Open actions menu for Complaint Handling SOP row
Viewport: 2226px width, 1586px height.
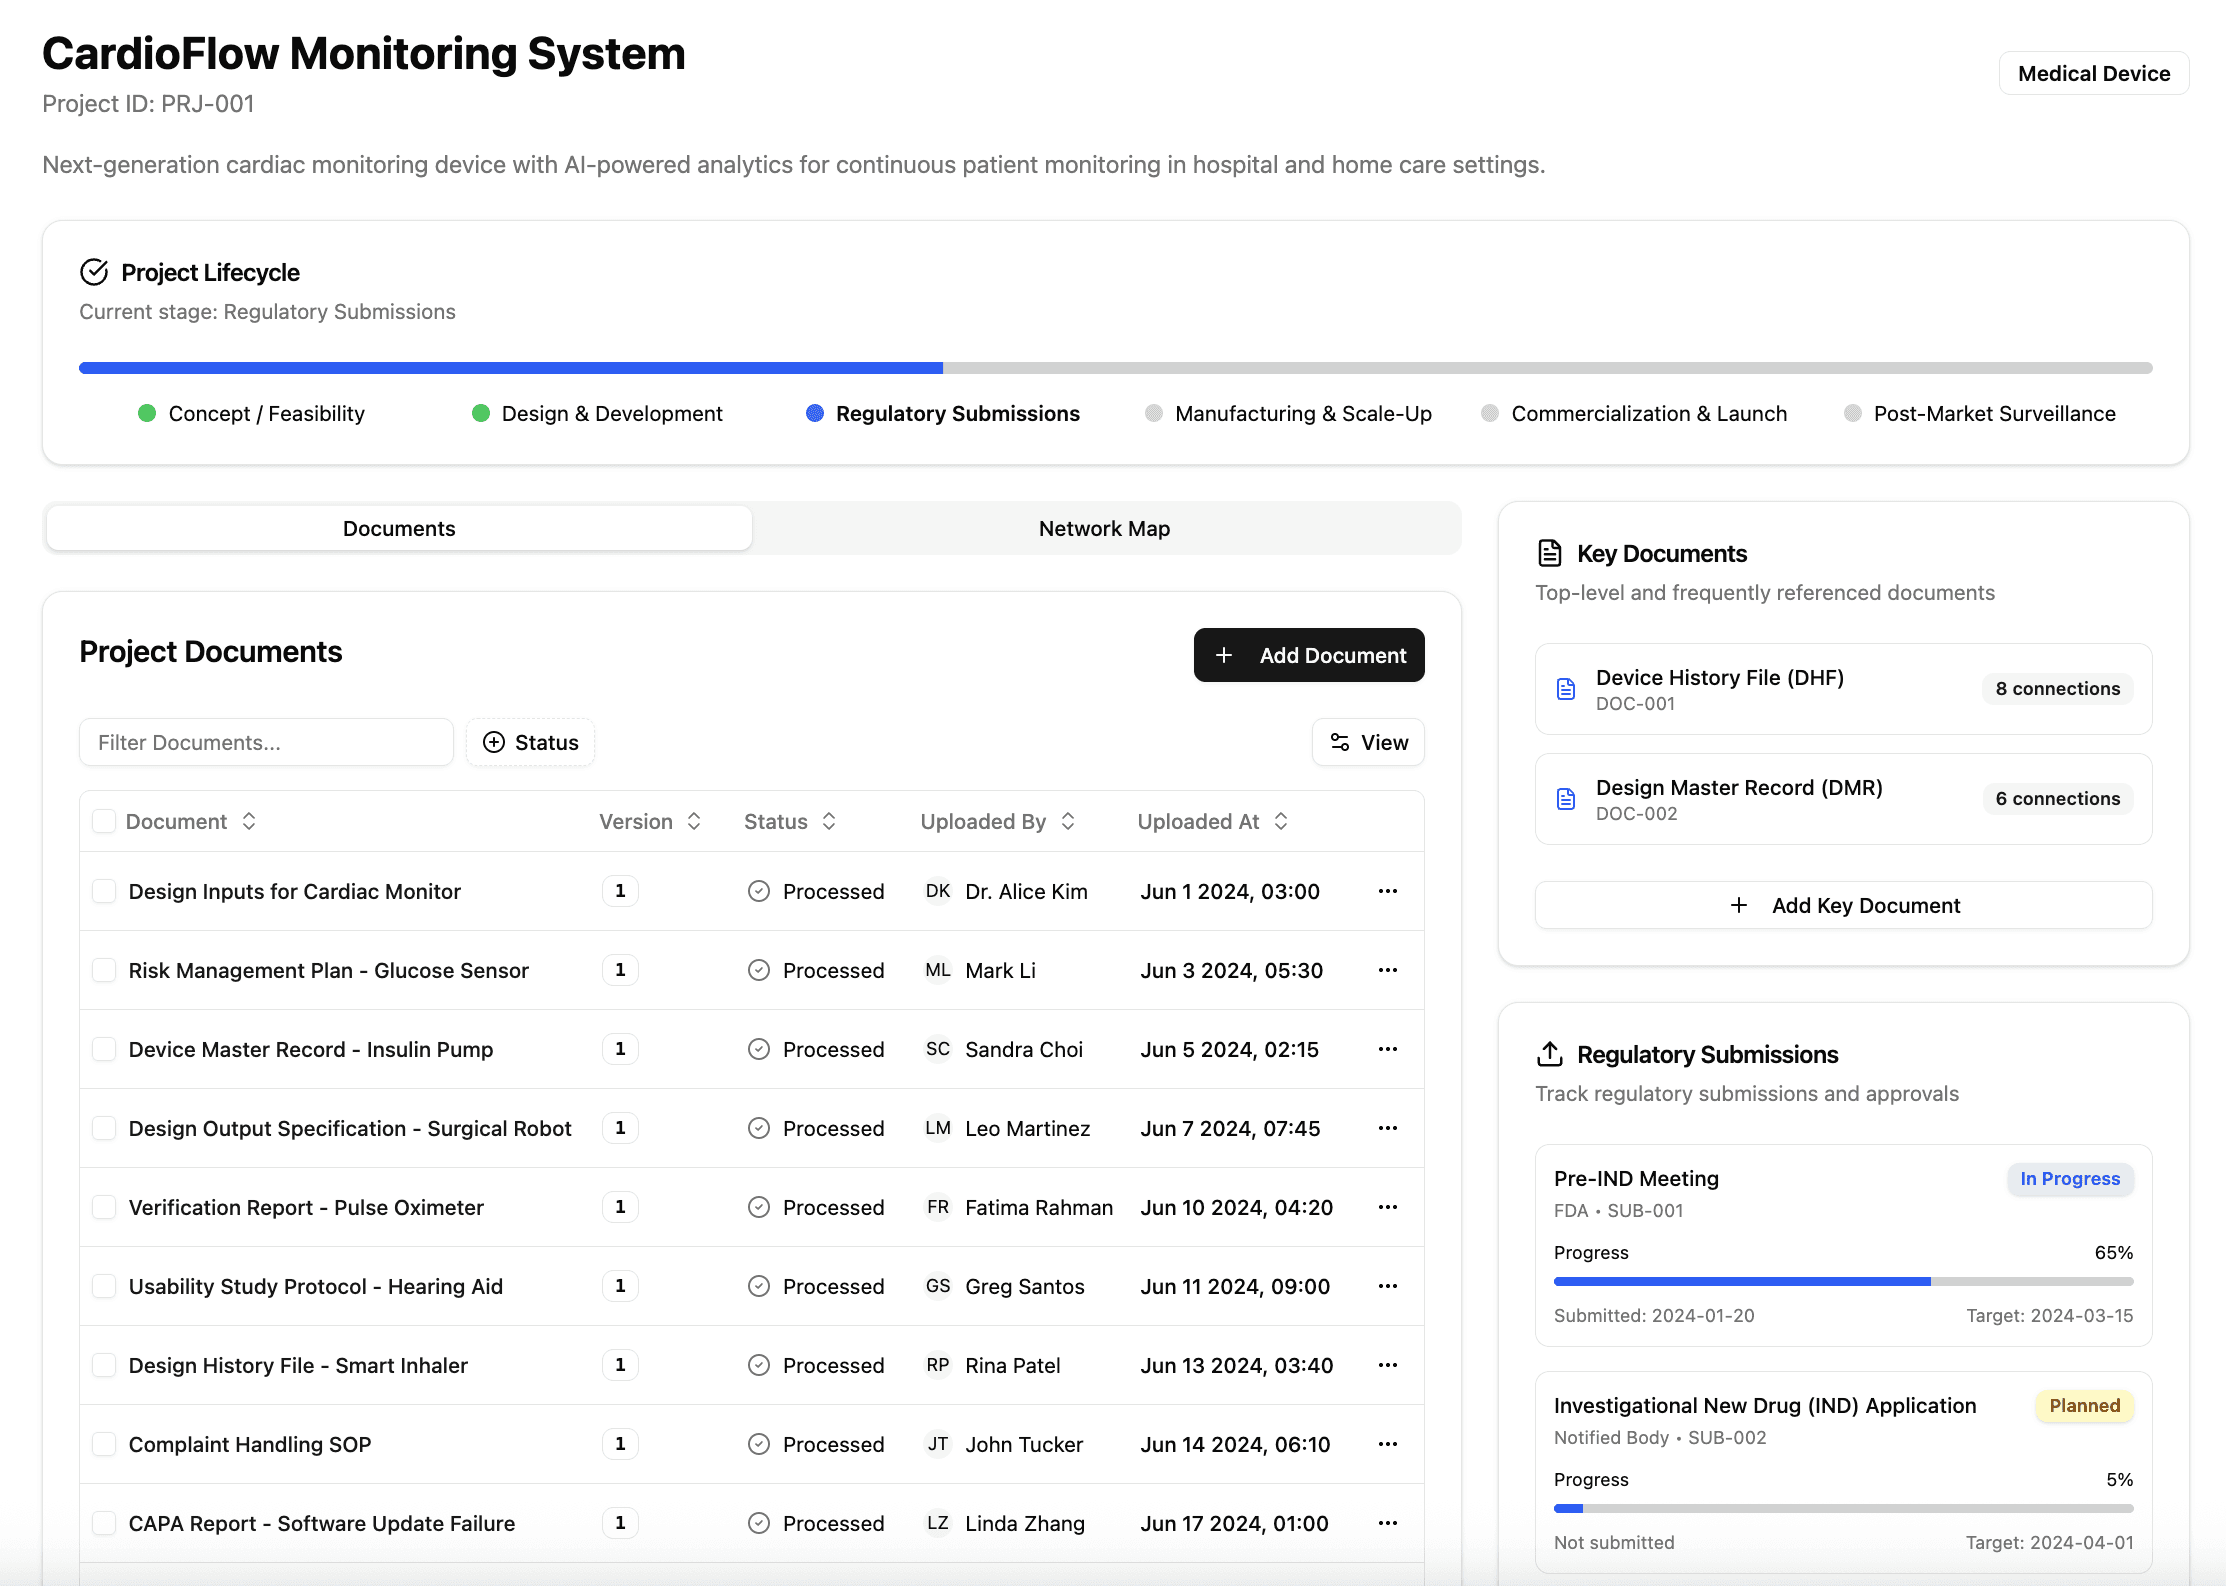click(1387, 1444)
